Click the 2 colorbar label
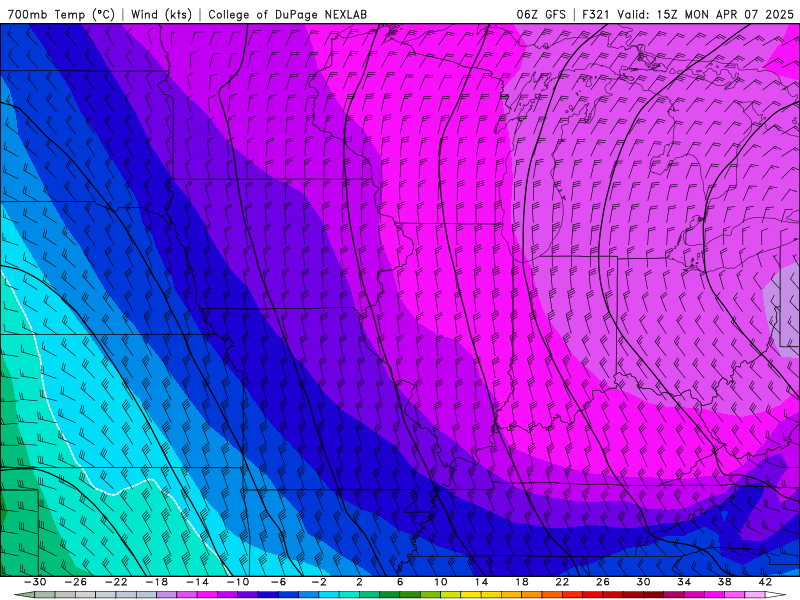 (x=359, y=582)
